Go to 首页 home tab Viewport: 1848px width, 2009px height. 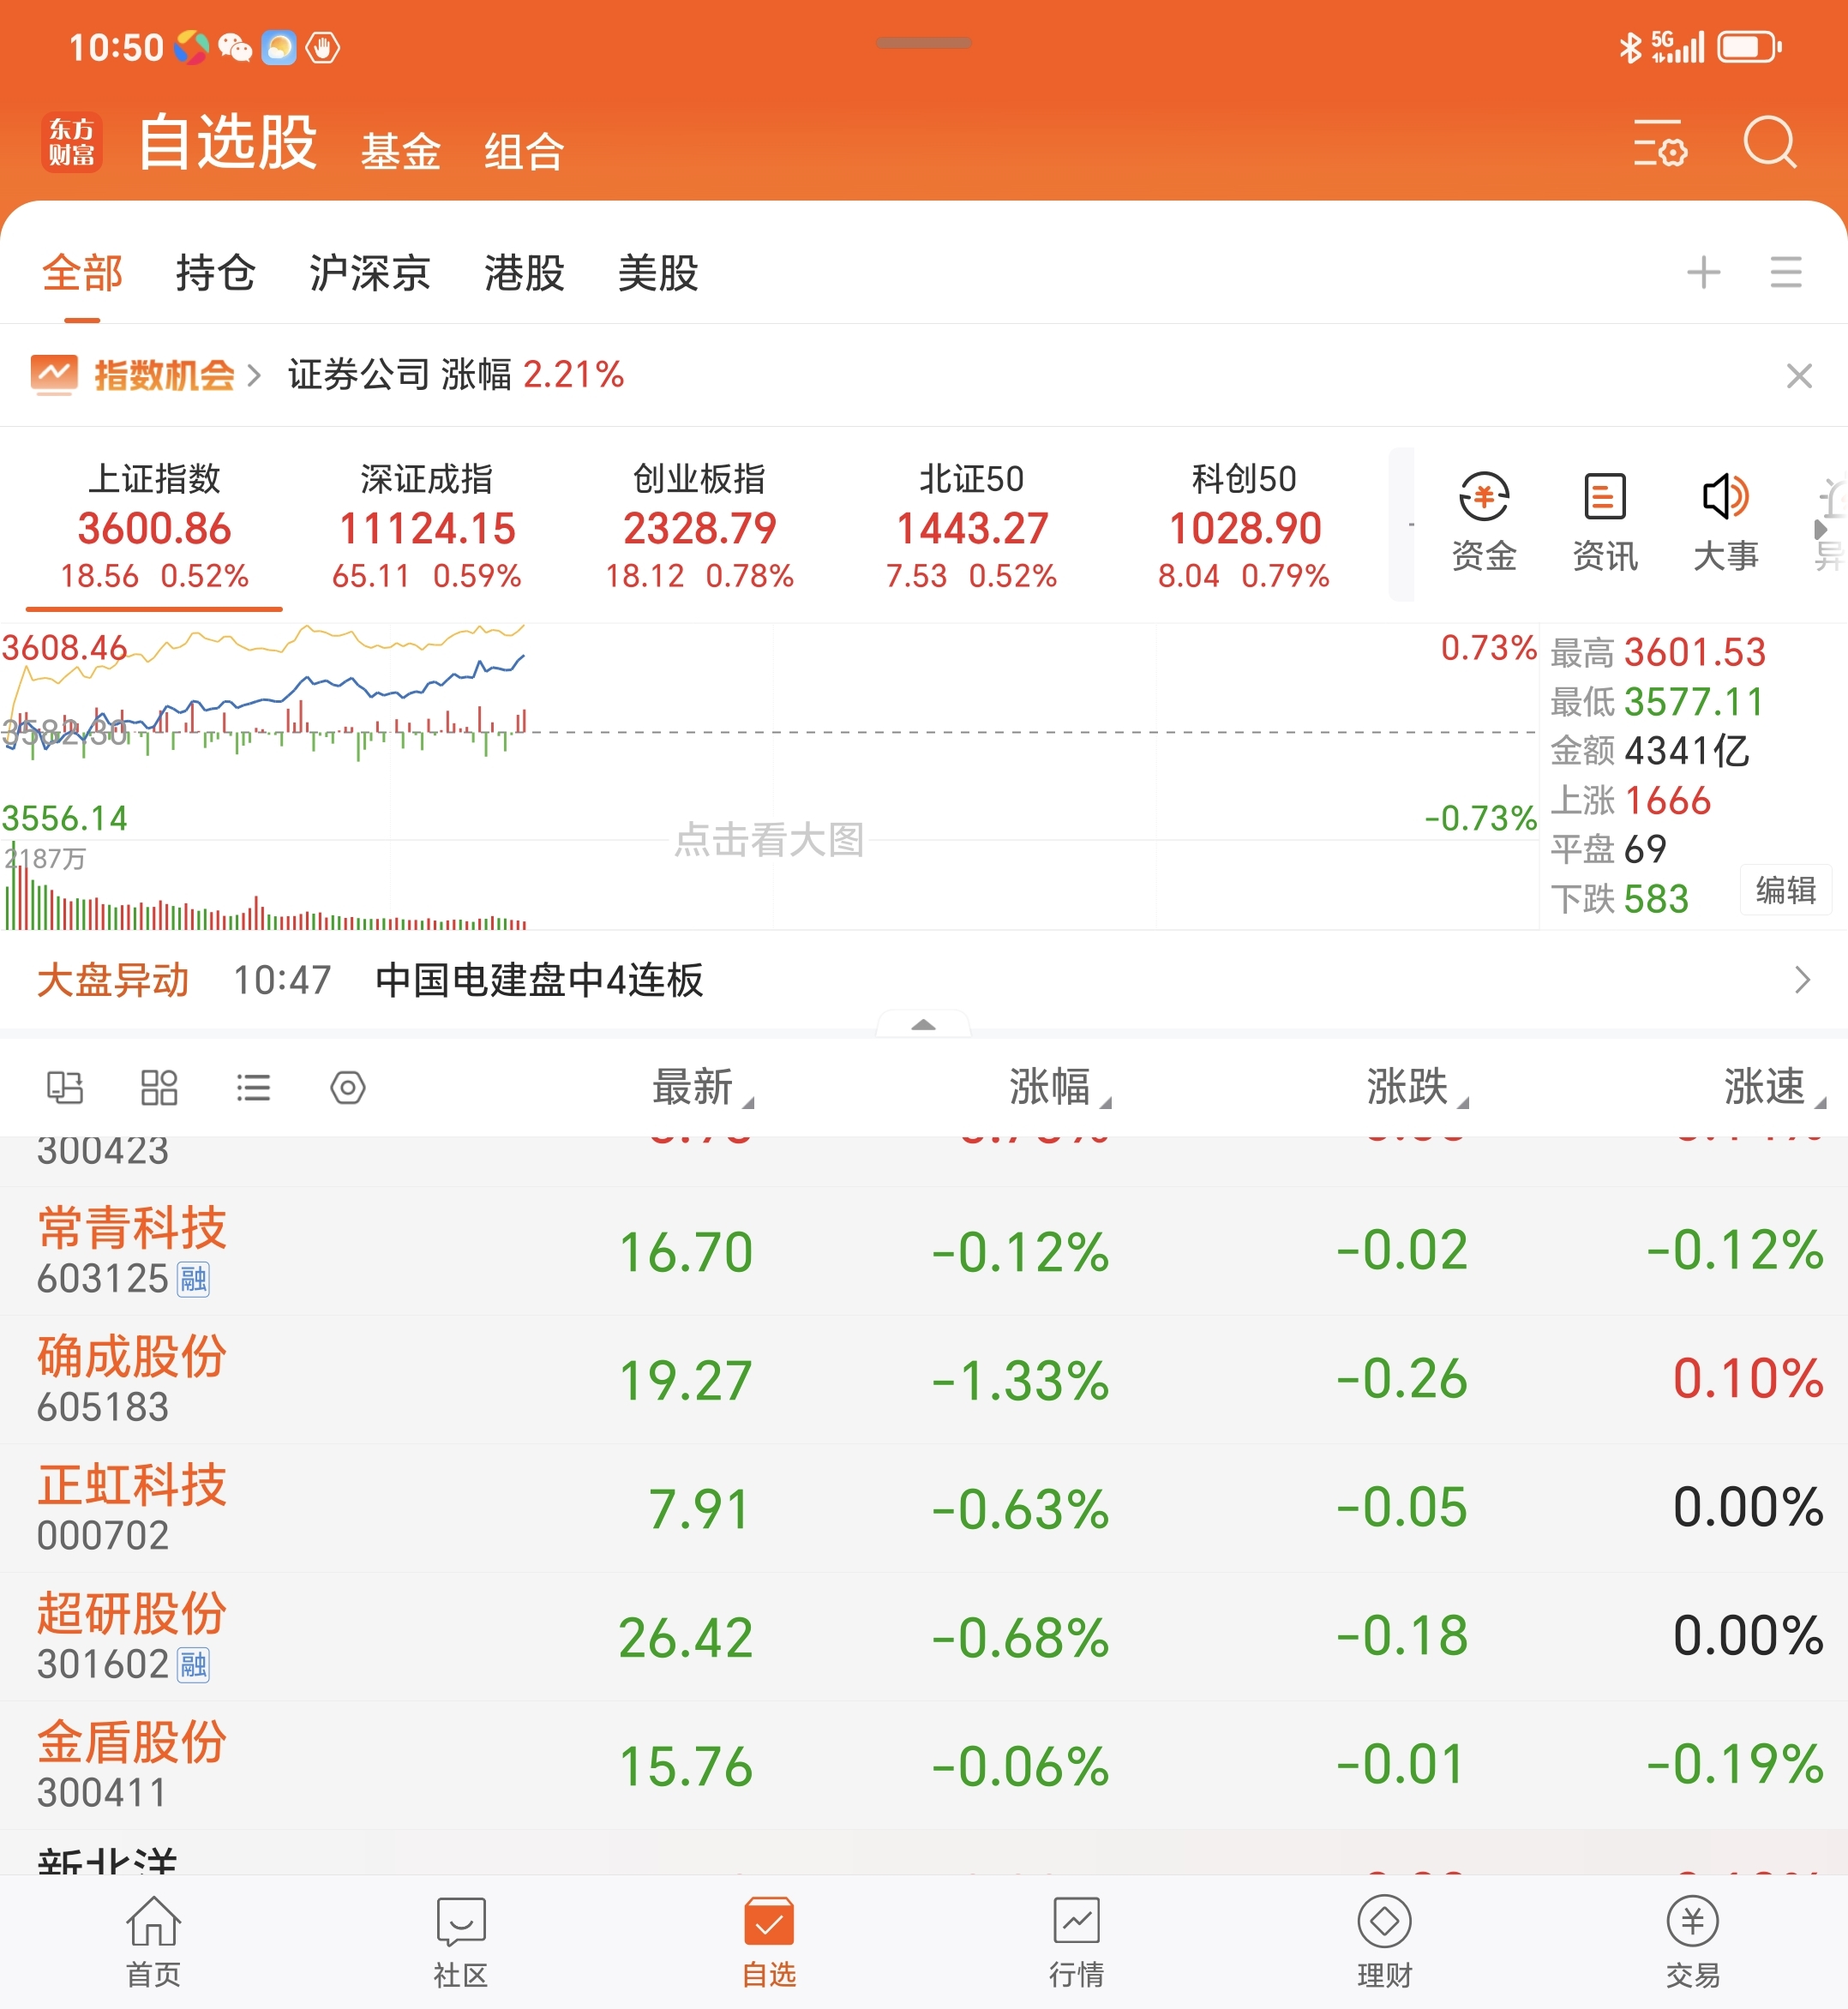pyautogui.click(x=153, y=1942)
